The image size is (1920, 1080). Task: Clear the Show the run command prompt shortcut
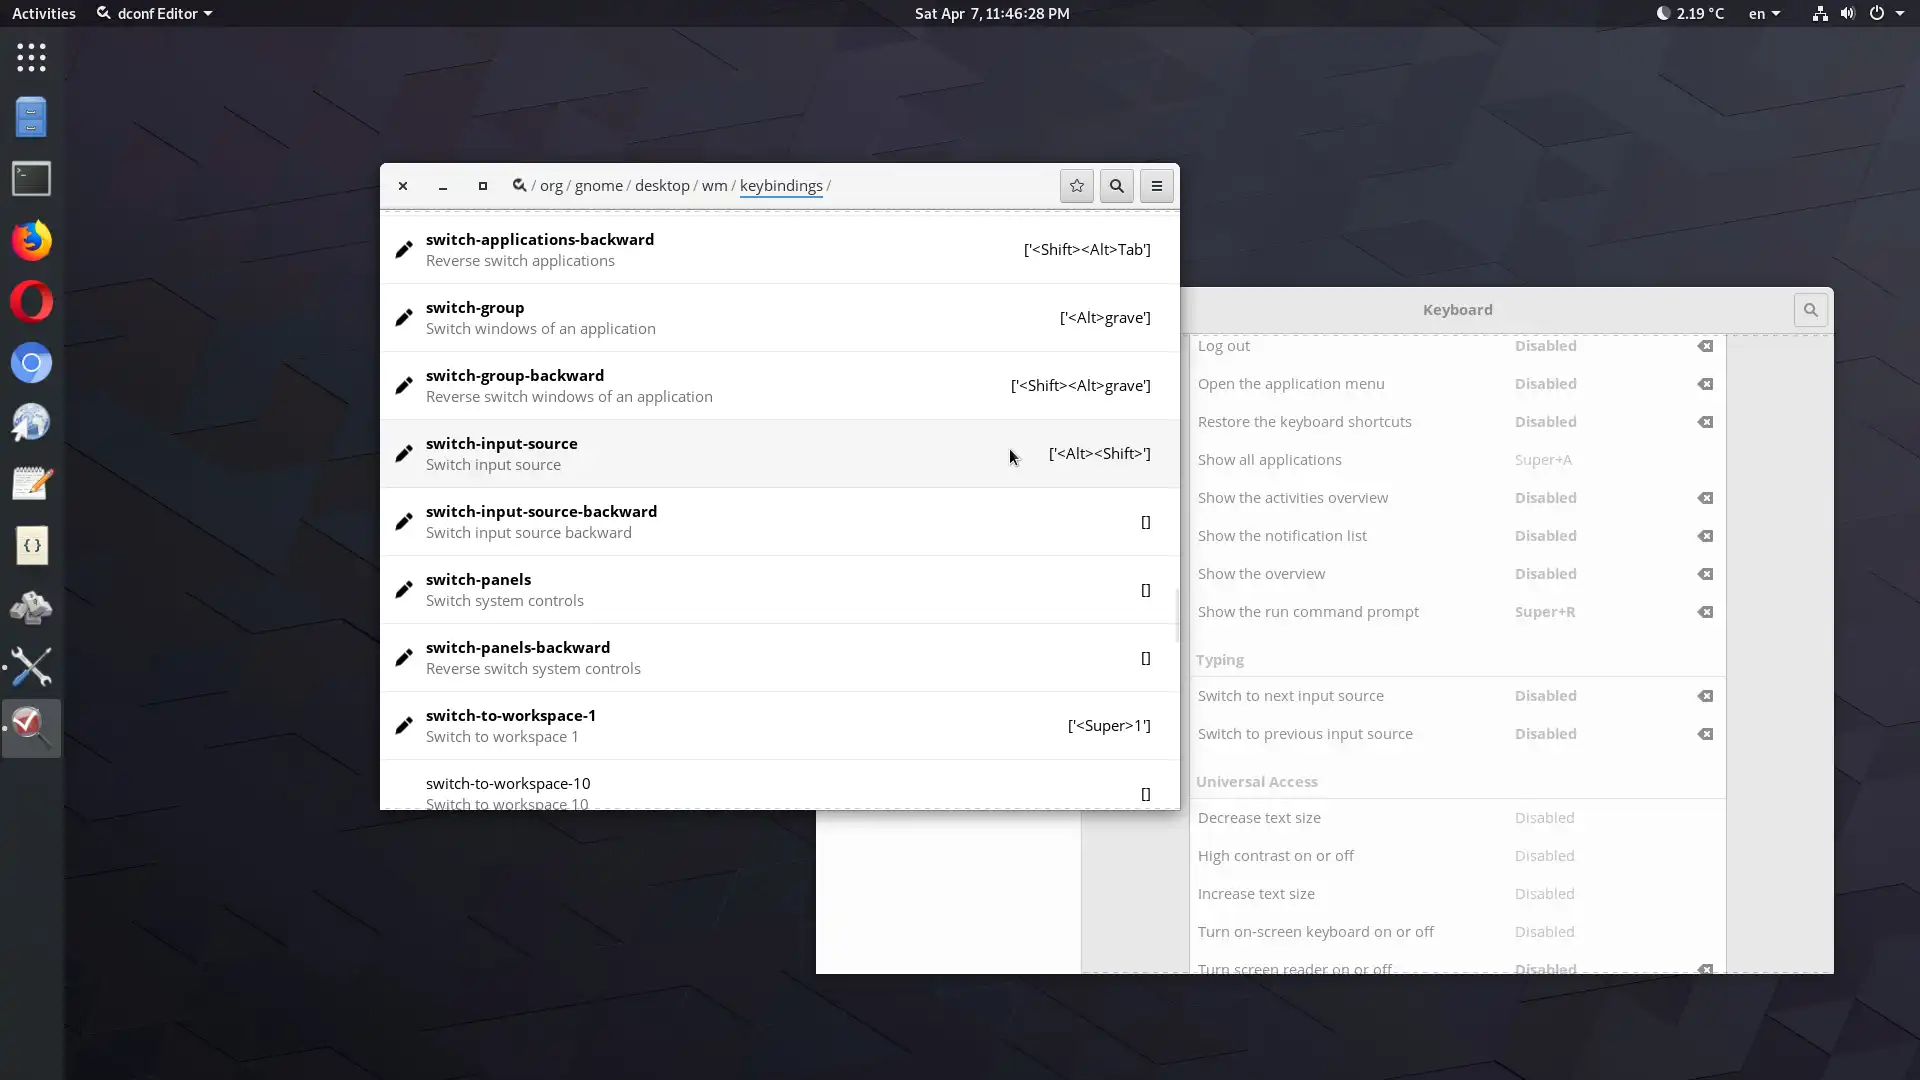[x=1705, y=612]
